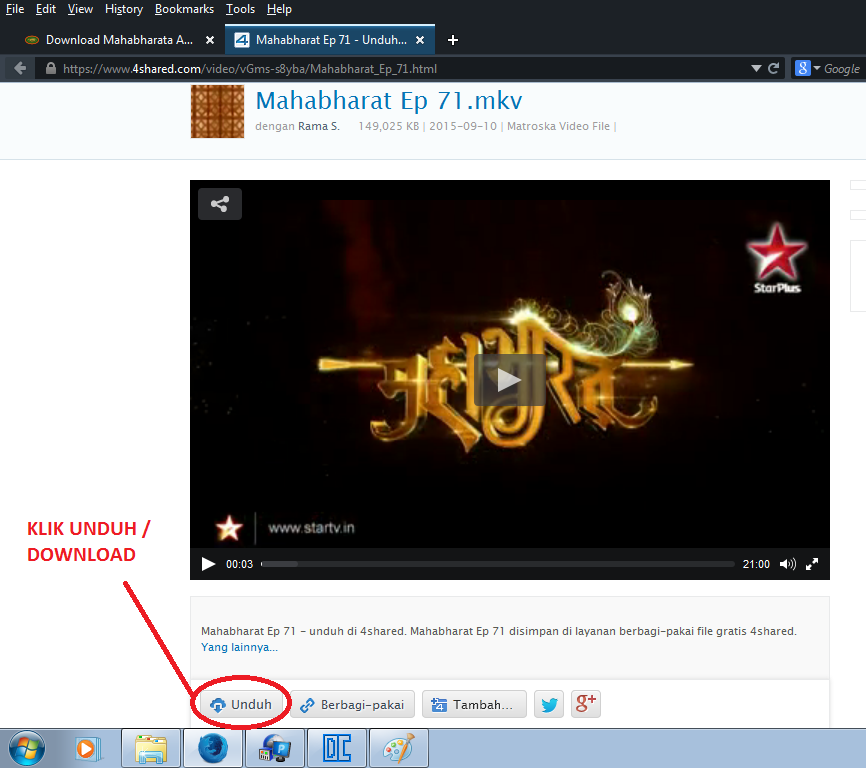Open the History menu
This screenshot has height=768, width=866.
tap(124, 9)
